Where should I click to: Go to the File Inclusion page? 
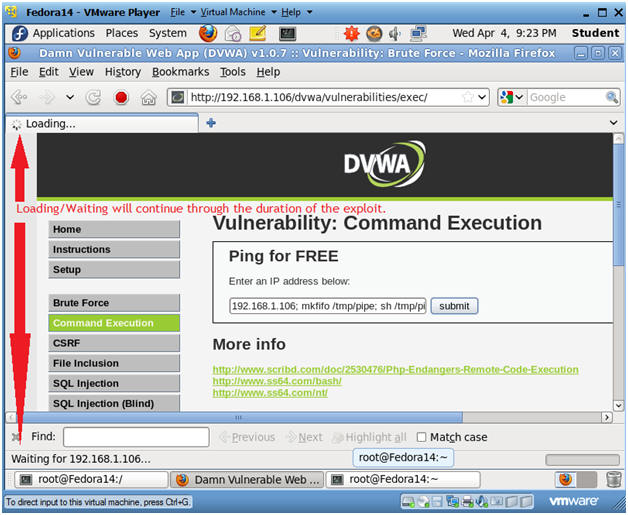114,363
